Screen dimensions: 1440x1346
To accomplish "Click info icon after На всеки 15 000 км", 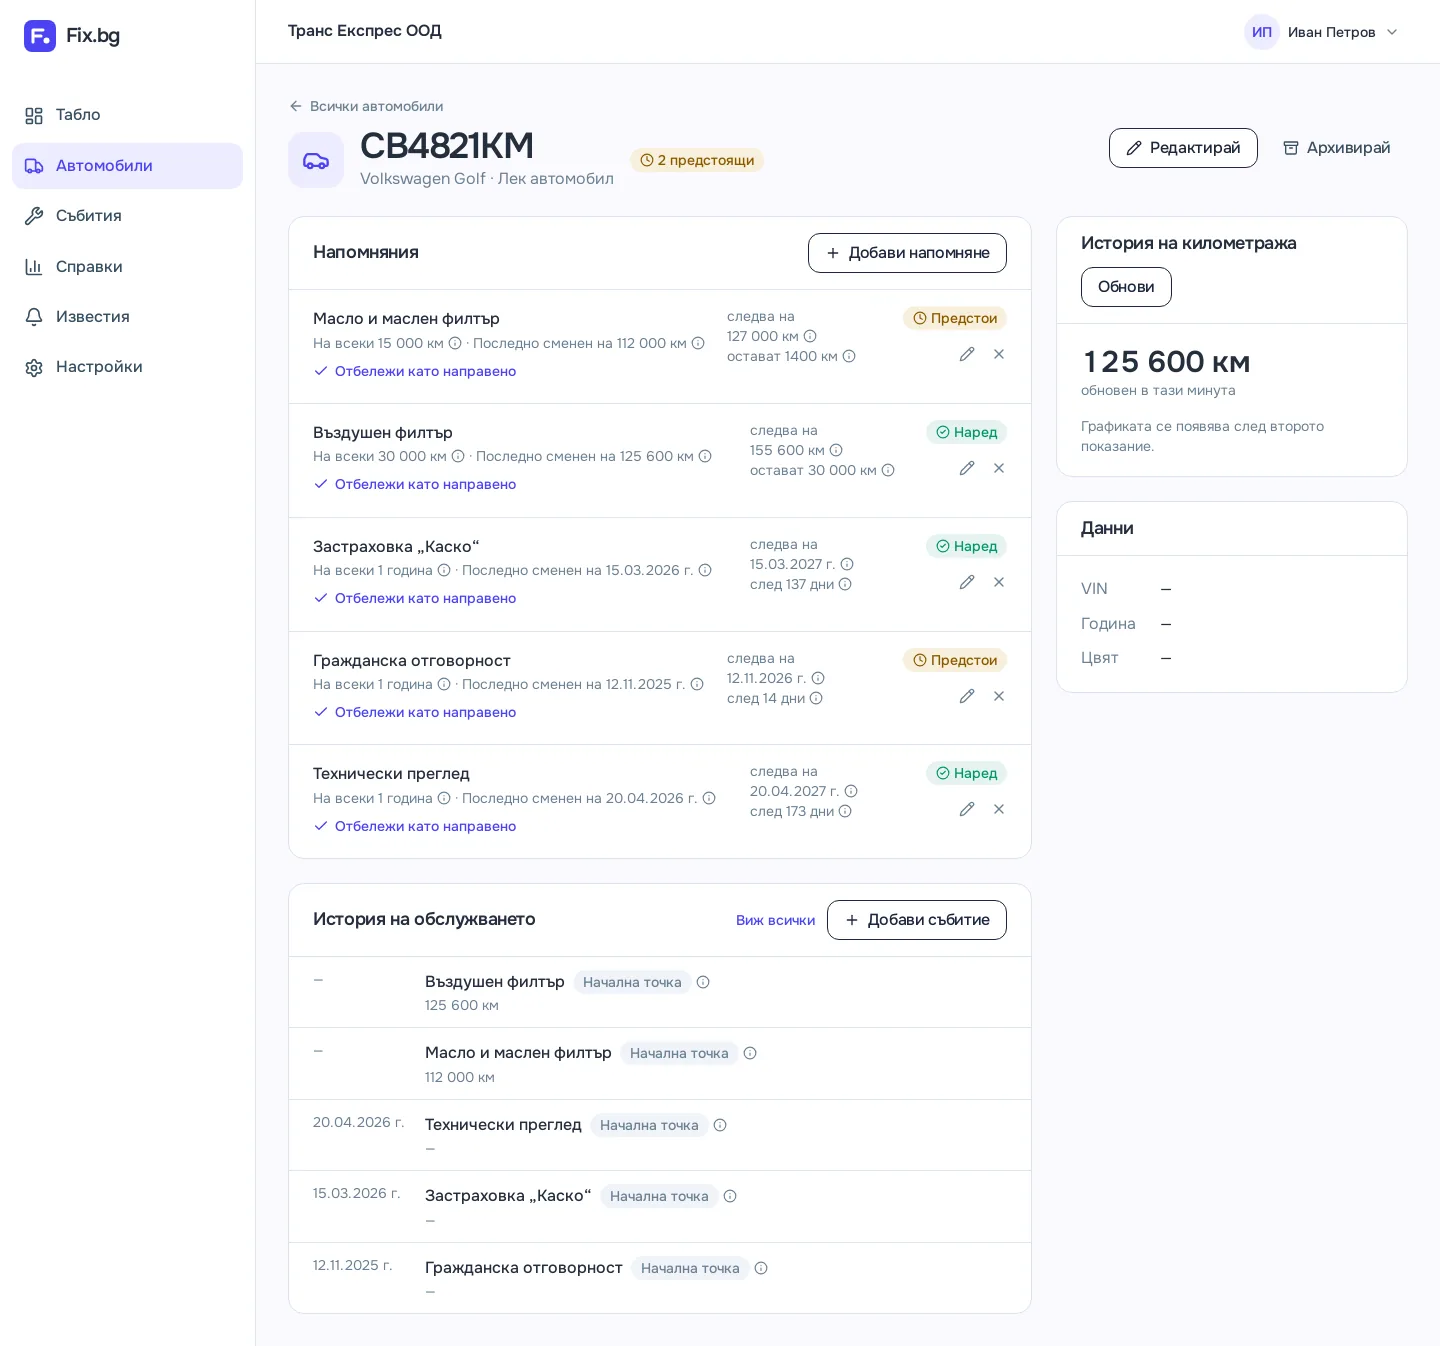I will (x=455, y=343).
